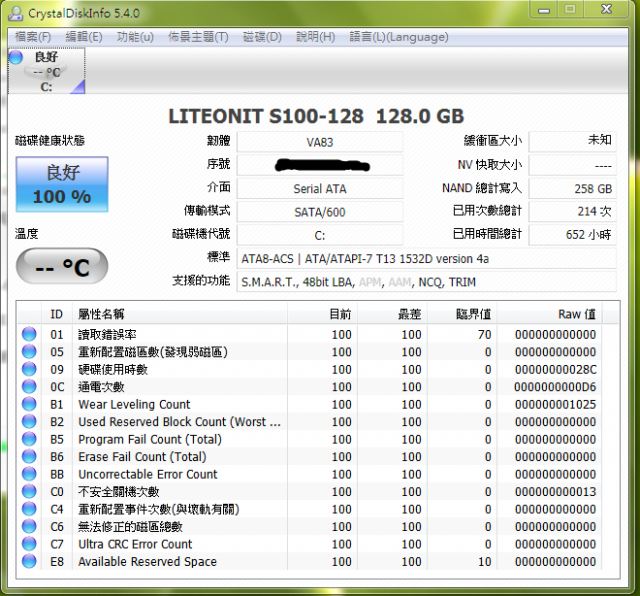Click the -- °C temperature button

[62, 266]
